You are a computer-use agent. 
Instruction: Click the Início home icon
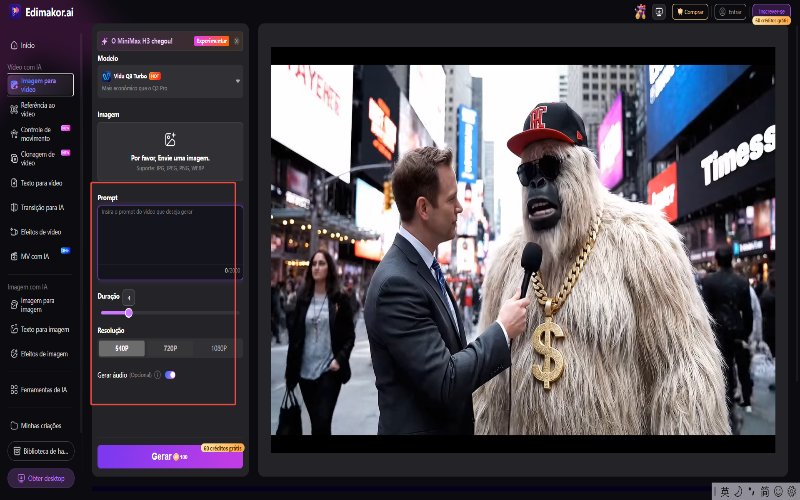14,45
